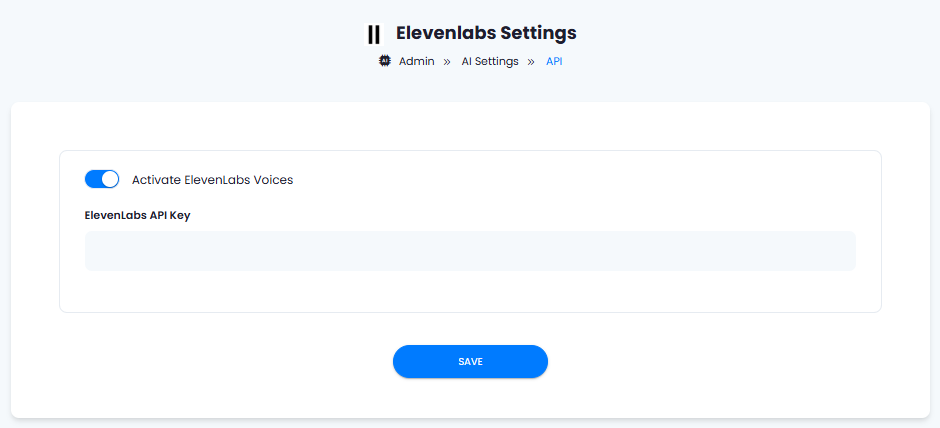This screenshot has width=940, height=428.
Task: Click the ElevenLabs pause-bars logo icon
Action: click(373, 34)
